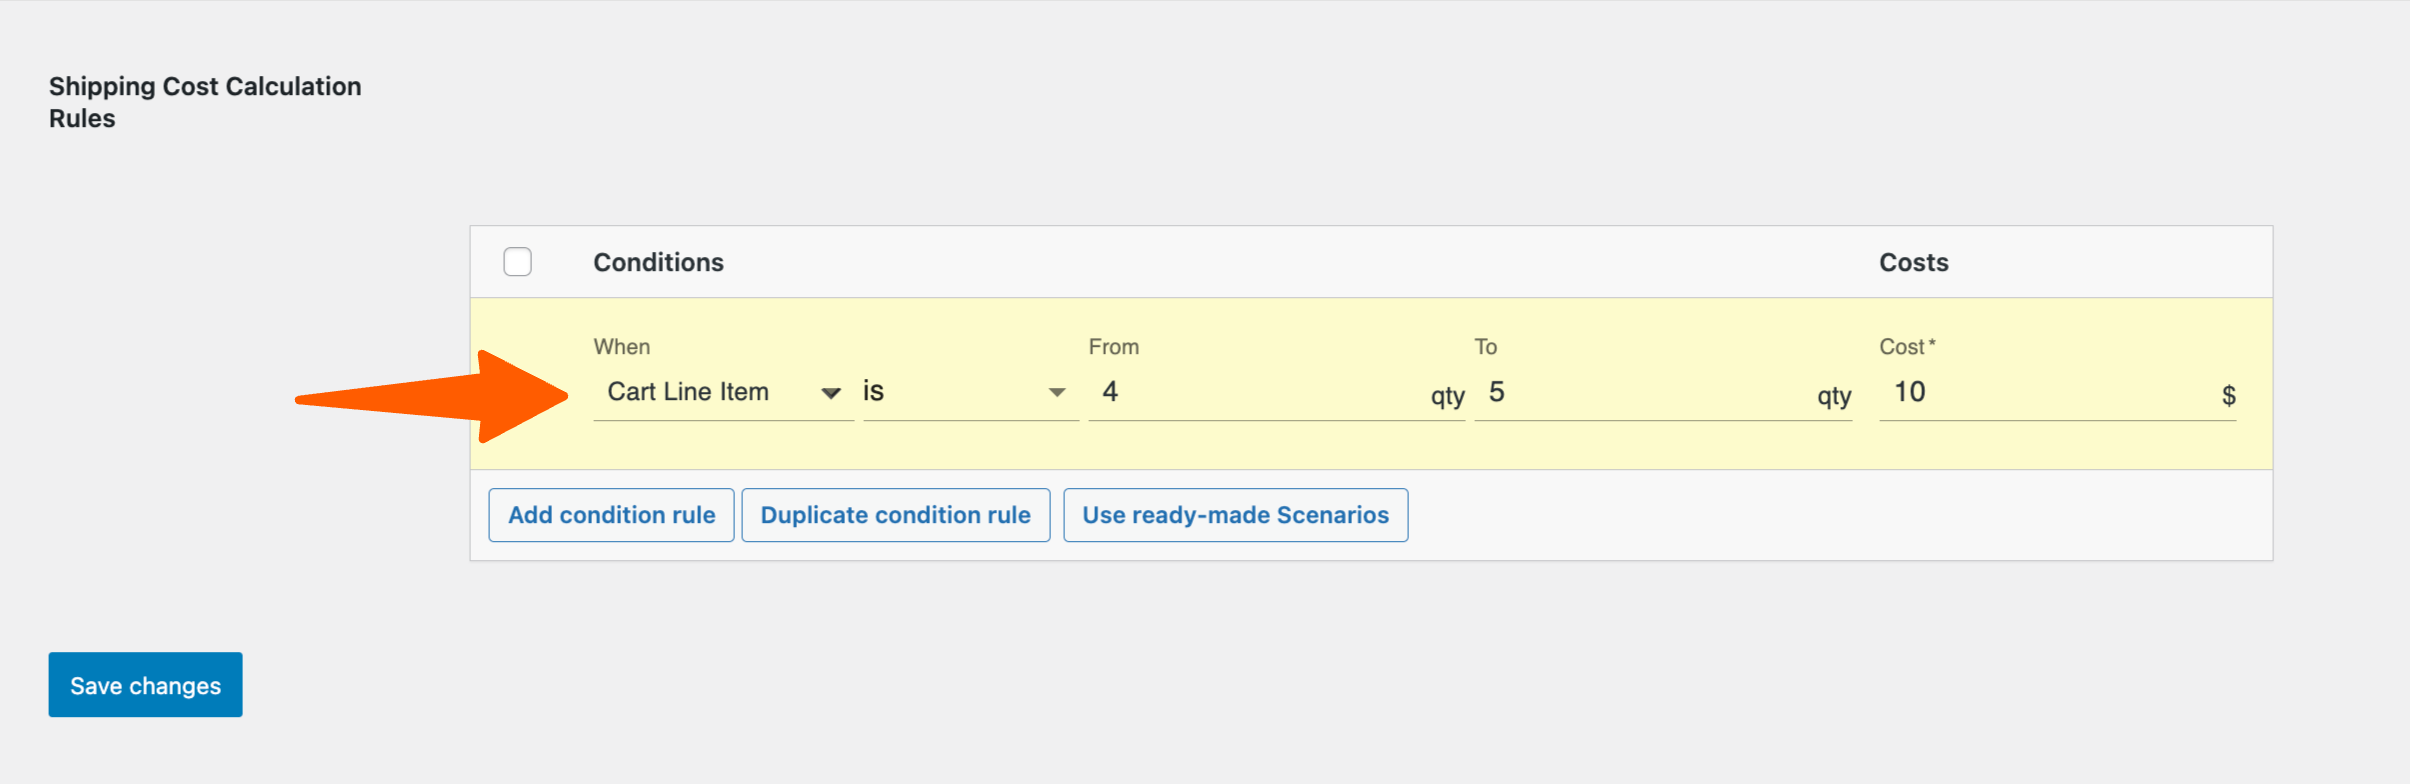Click the qty suffix of the To field
The image size is (2410, 784).
click(x=1834, y=396)
